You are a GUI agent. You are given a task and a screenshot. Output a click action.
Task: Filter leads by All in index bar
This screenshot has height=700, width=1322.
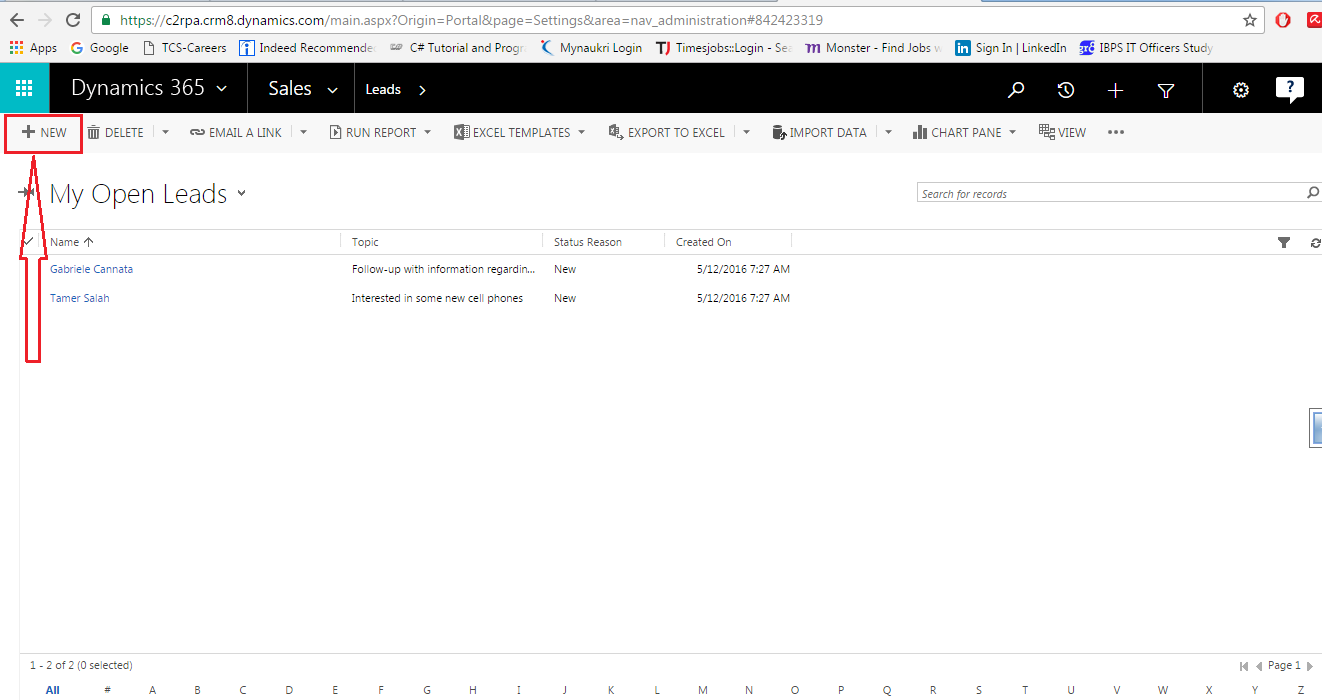tap(53, 690)
